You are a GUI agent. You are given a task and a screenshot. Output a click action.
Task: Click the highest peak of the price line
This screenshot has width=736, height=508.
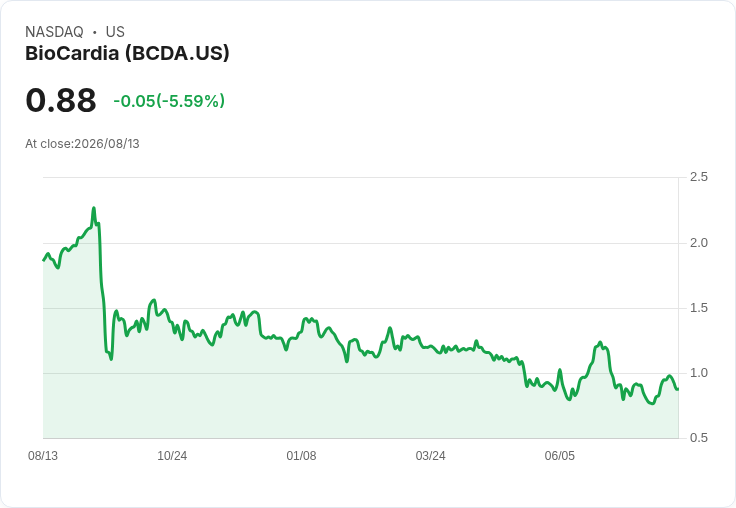tap(94, 208)
